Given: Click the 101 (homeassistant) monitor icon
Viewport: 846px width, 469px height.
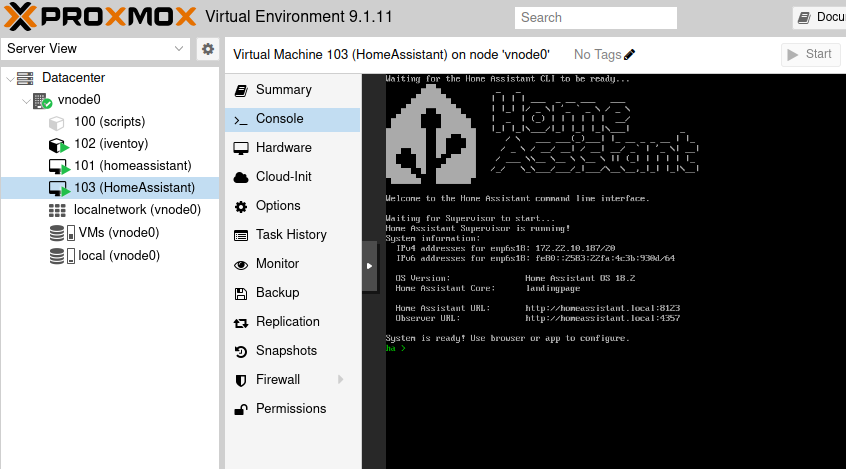Looking at the screenshot, I should tap(59, 167).
